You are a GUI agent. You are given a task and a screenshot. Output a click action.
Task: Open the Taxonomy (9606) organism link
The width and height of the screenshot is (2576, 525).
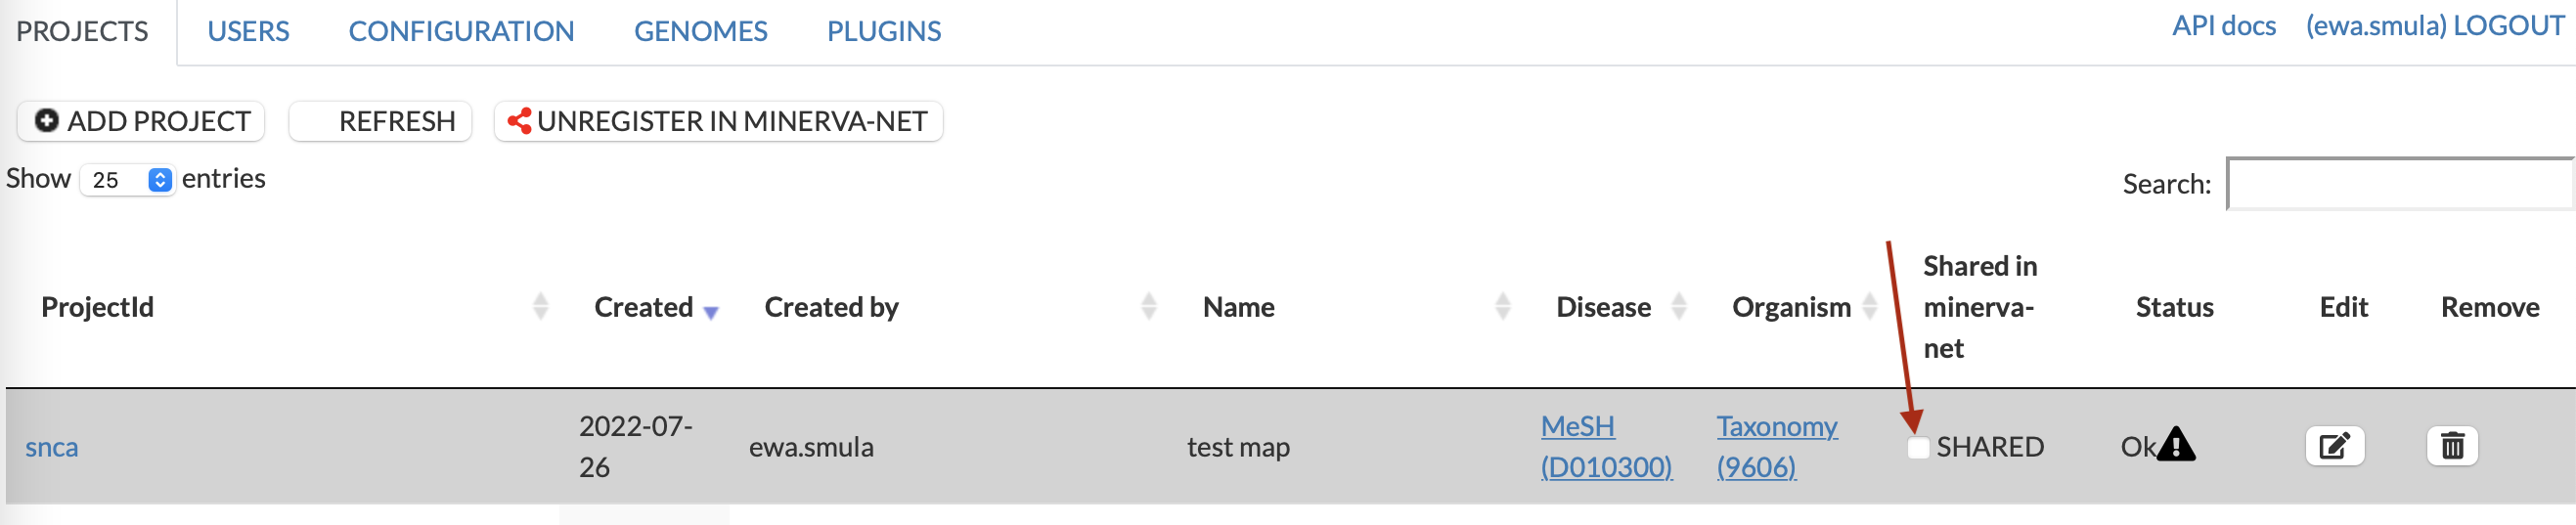tap(1776, 446)
